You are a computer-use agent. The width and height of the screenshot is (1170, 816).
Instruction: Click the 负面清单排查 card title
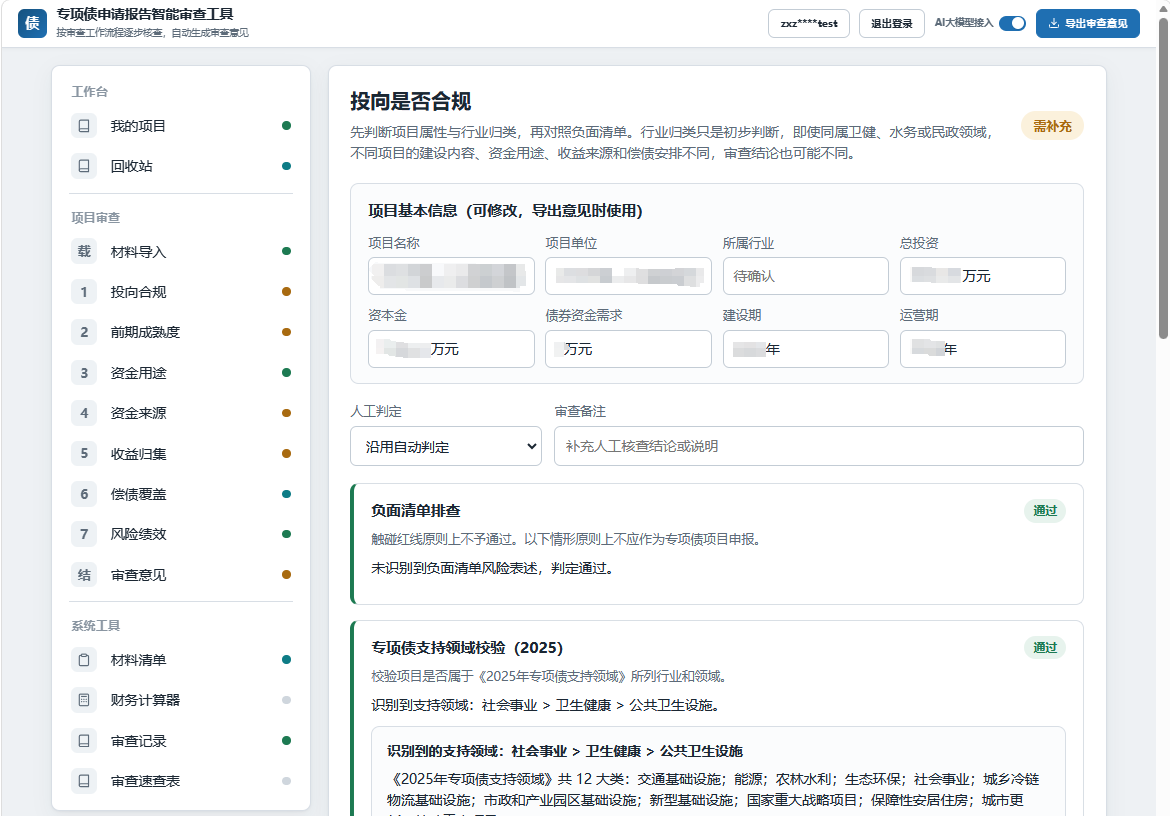pos(416,510)
